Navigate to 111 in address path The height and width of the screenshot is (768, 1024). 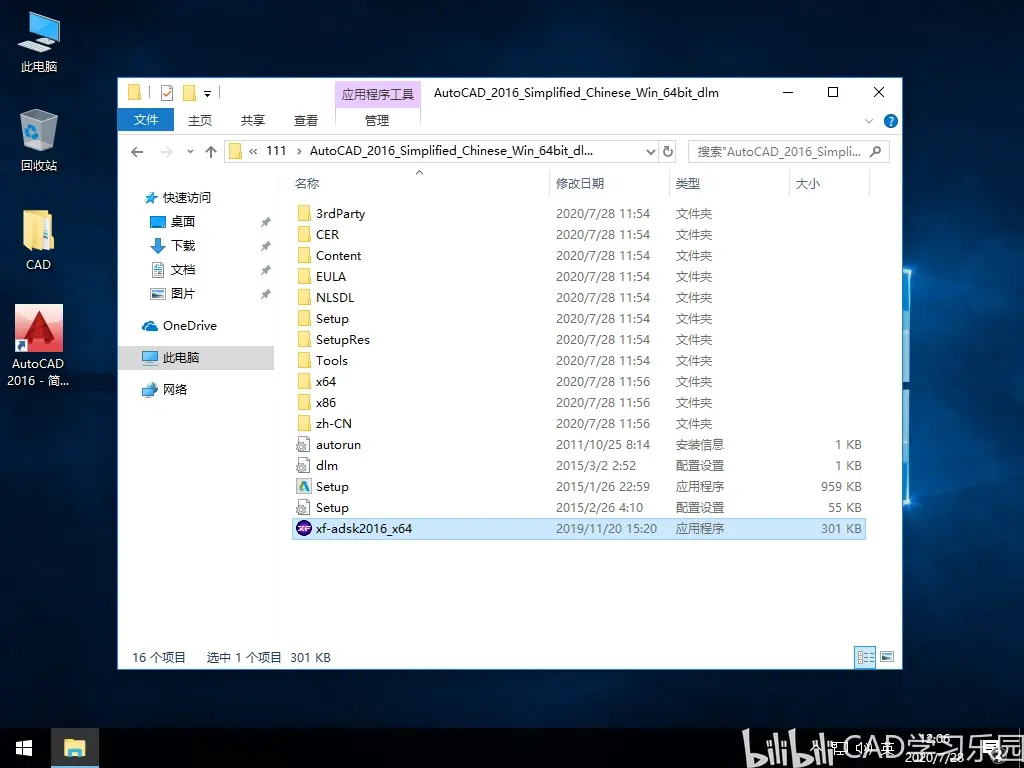pos(276,151)
